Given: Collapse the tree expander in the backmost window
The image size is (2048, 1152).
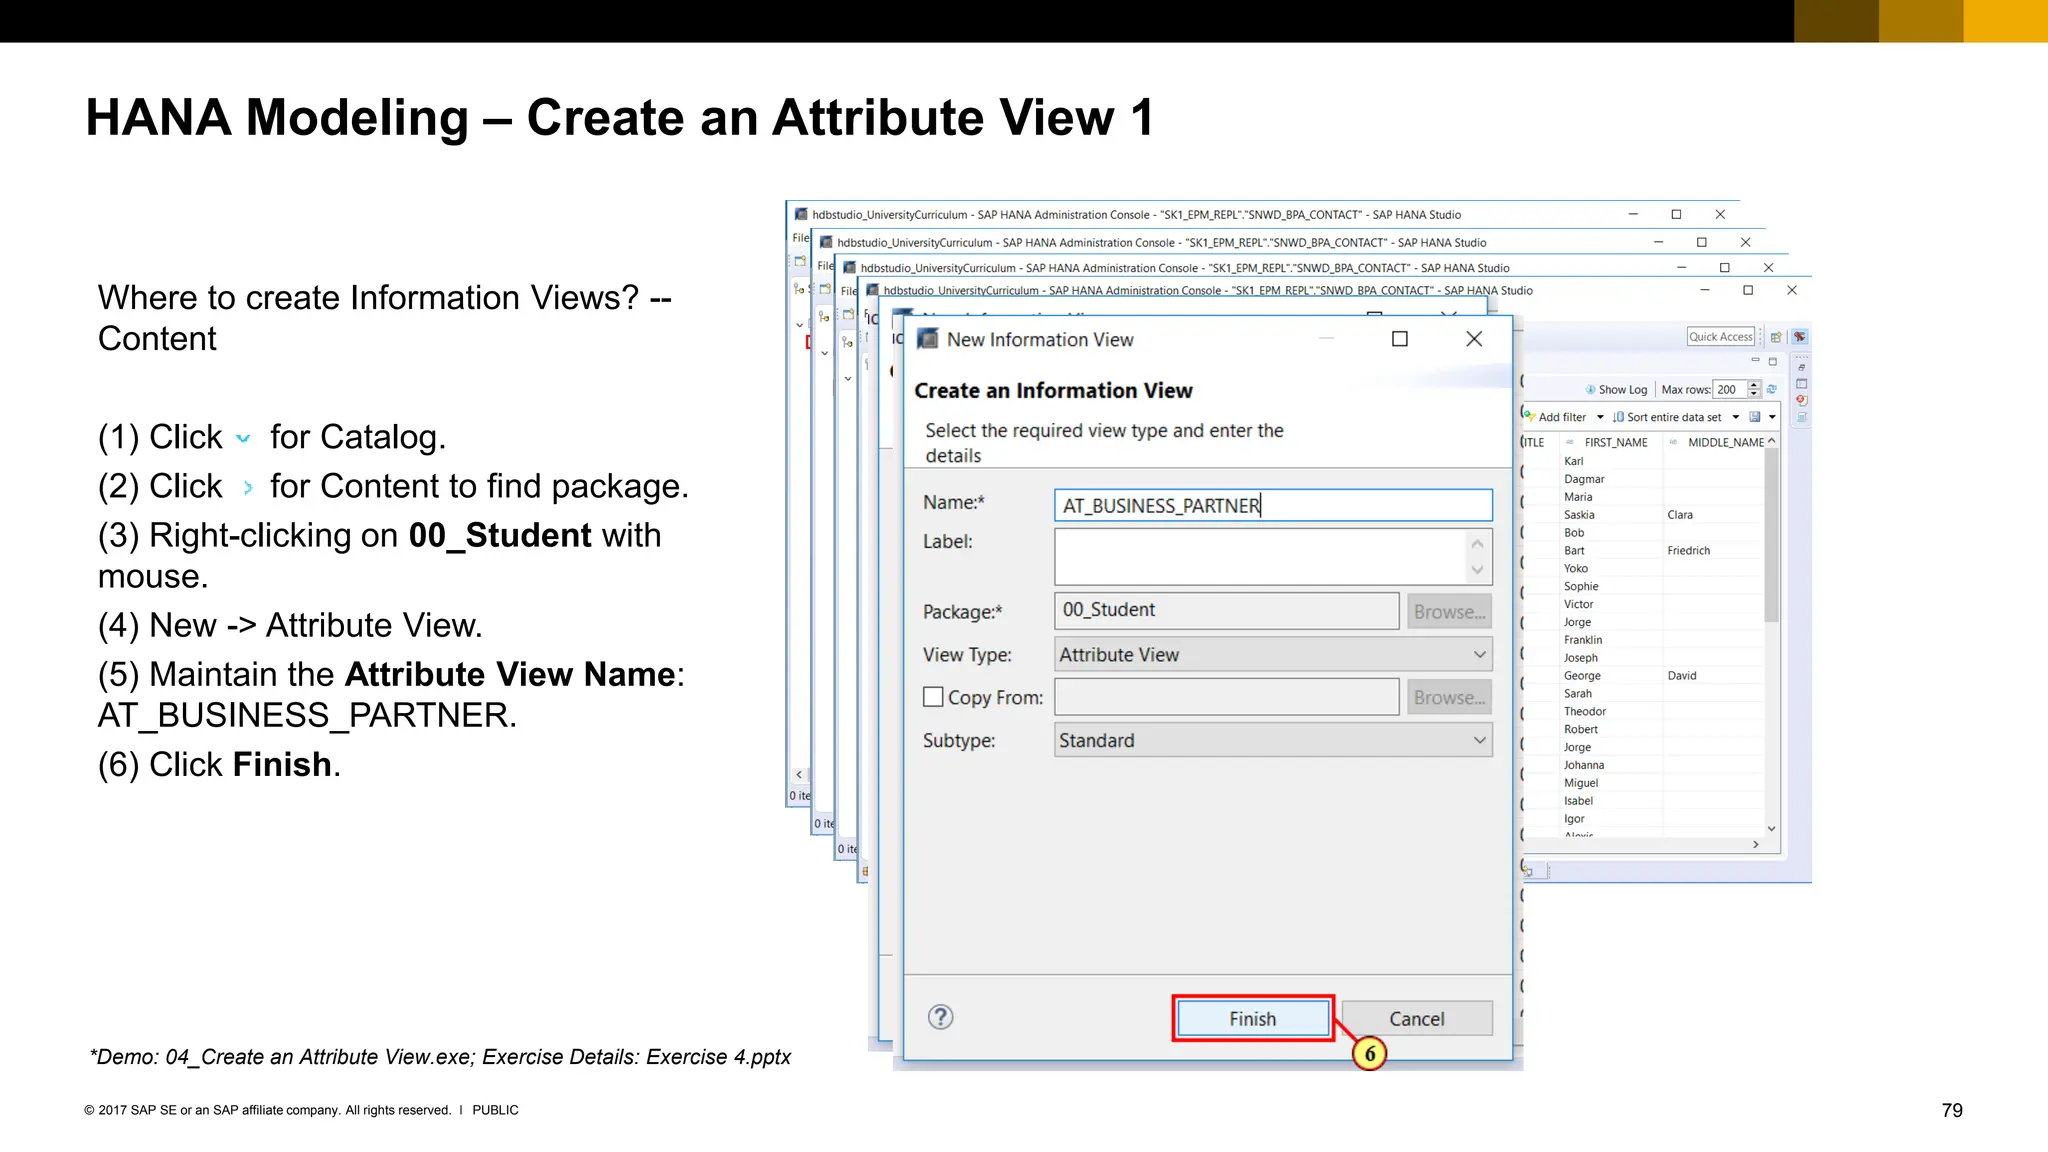Looking at the screenshot, I should click(799, 325).
